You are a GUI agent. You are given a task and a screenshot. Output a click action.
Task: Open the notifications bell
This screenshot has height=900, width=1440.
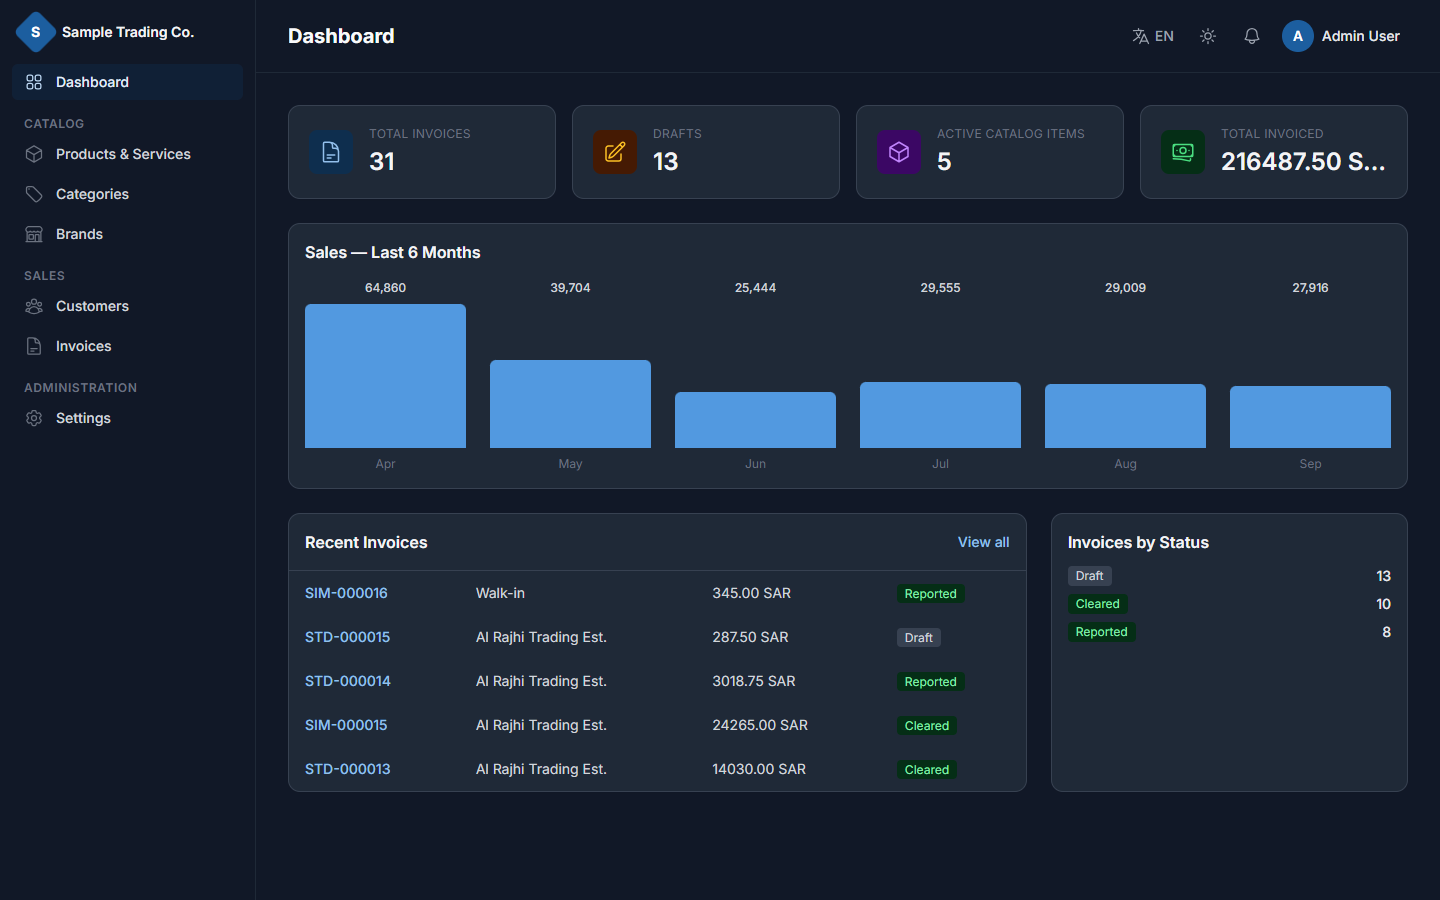(x=1252, y=36)
